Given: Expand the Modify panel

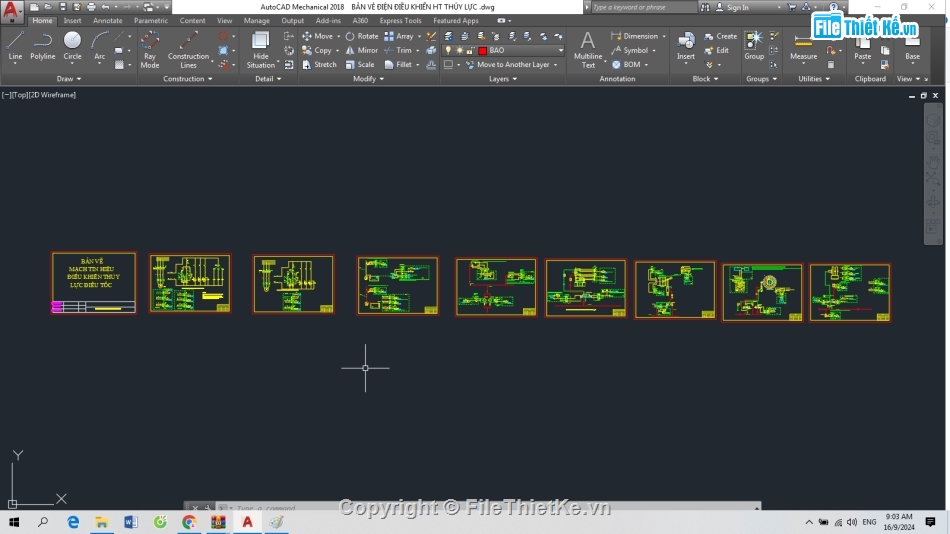Looking at the screenshot, I should pos(368,79).
